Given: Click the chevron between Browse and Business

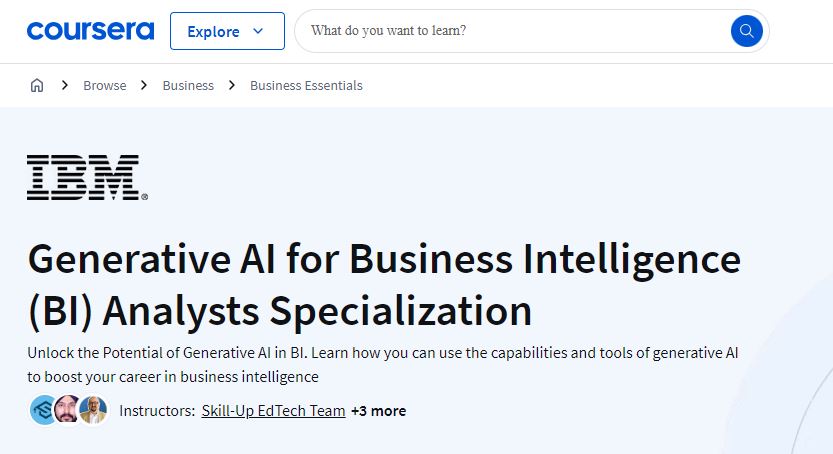Looking at the screenshot, I should point(144,85).
